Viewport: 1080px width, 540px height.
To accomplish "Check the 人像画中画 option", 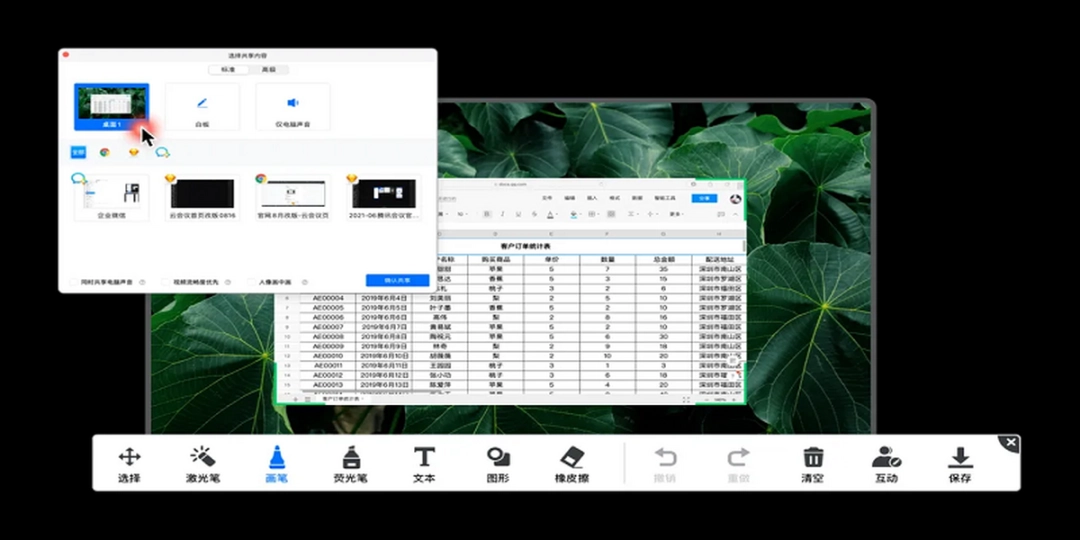I will click(252, 283).
